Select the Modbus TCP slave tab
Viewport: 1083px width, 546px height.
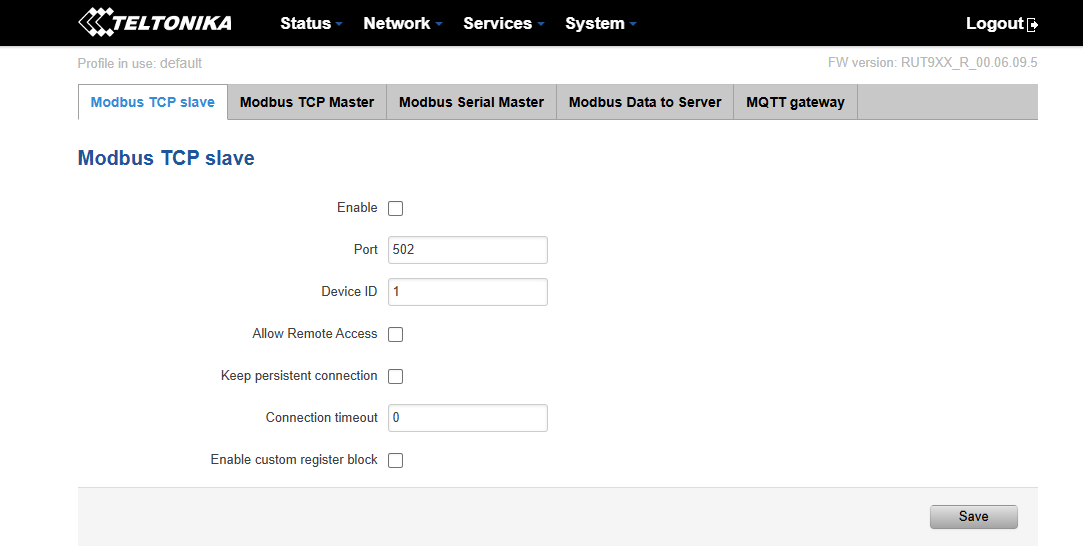pos(152,102)
